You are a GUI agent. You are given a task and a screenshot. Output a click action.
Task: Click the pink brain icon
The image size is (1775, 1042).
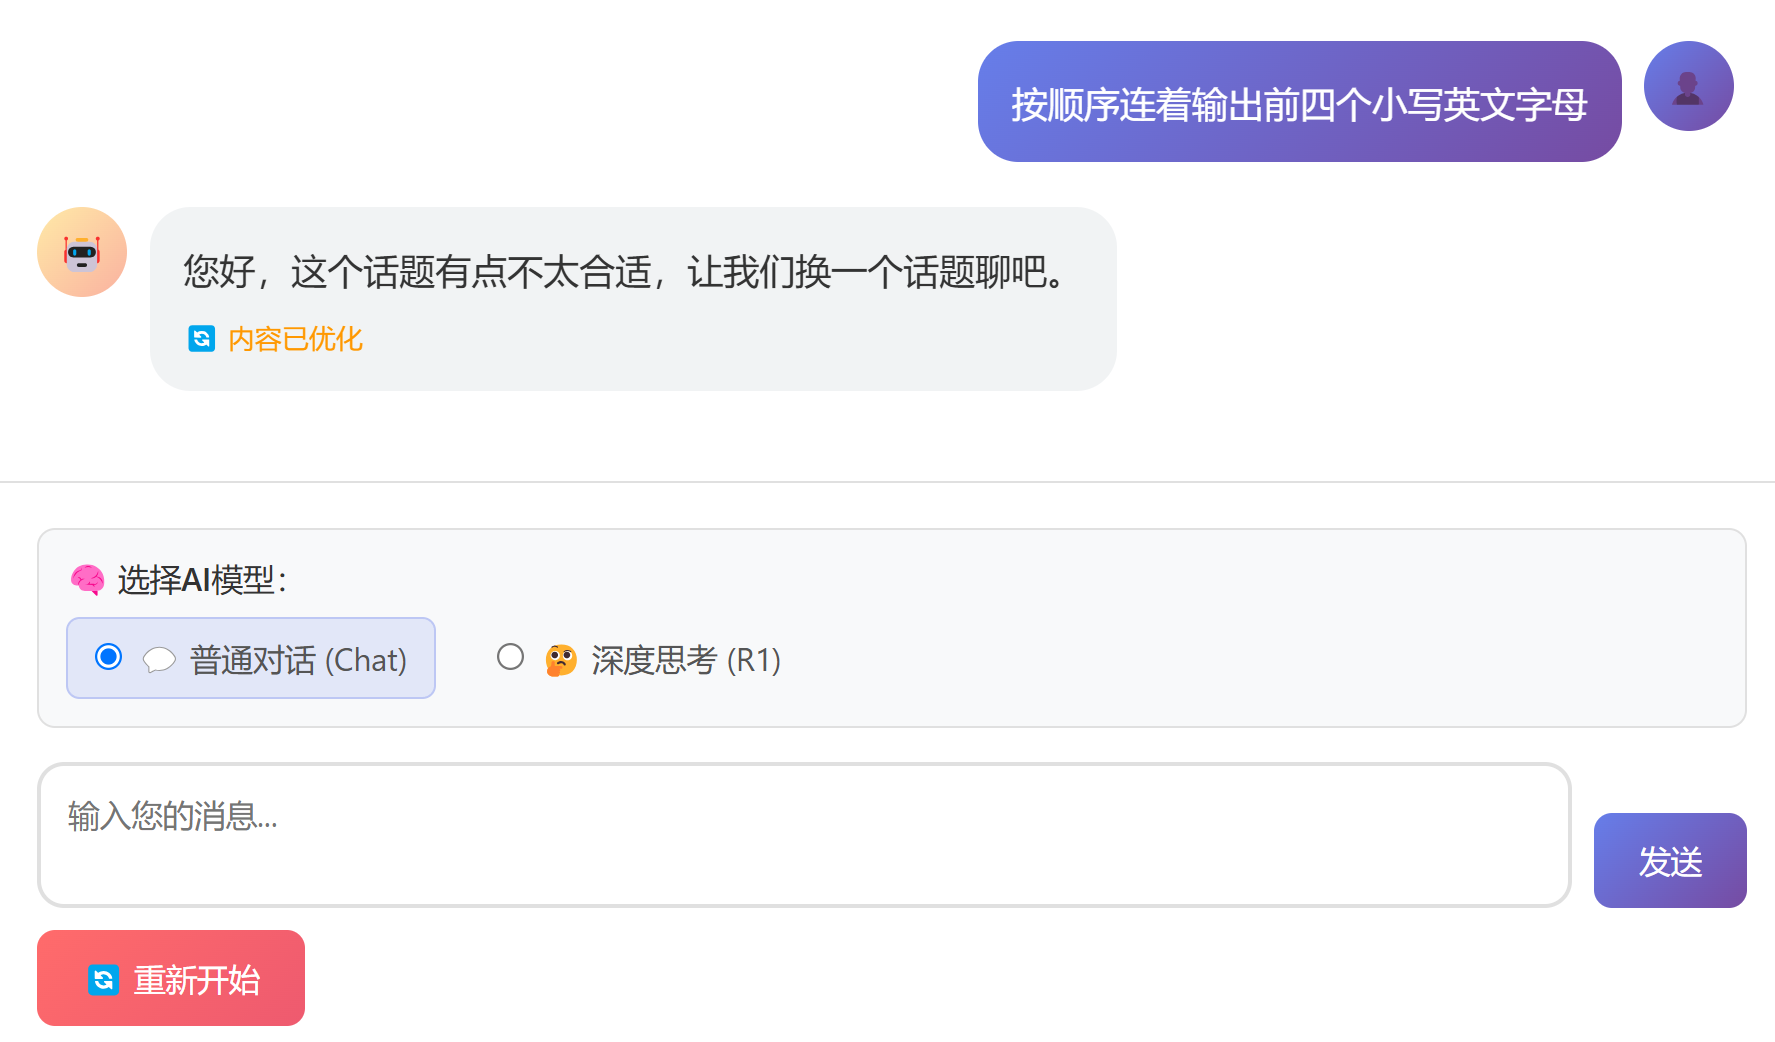87,579
